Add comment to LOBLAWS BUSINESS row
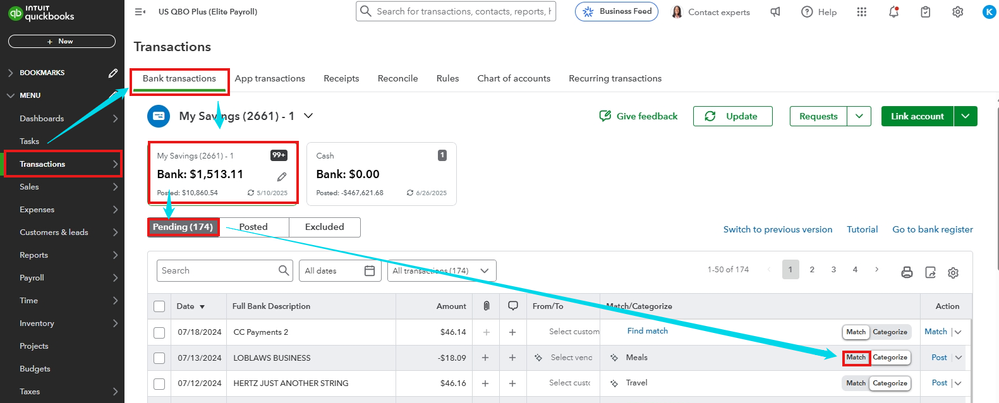This screenshot has height=403, width=999. click(x=512, y=358)
